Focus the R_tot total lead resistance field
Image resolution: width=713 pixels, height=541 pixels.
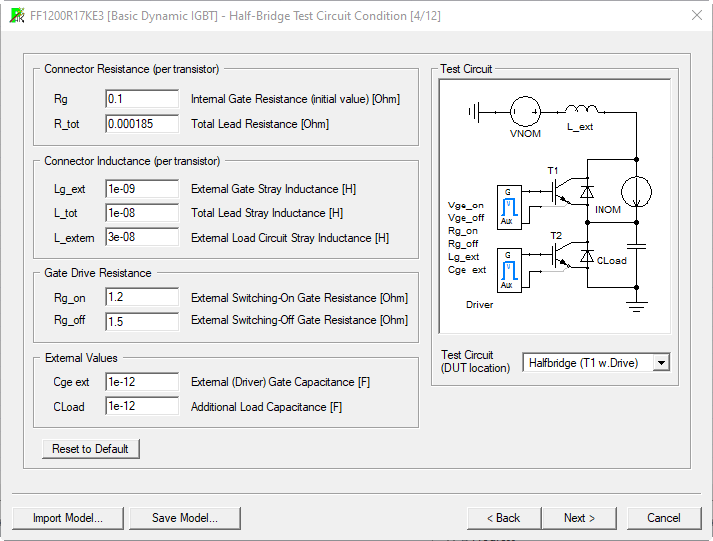[x=142, y=124]
